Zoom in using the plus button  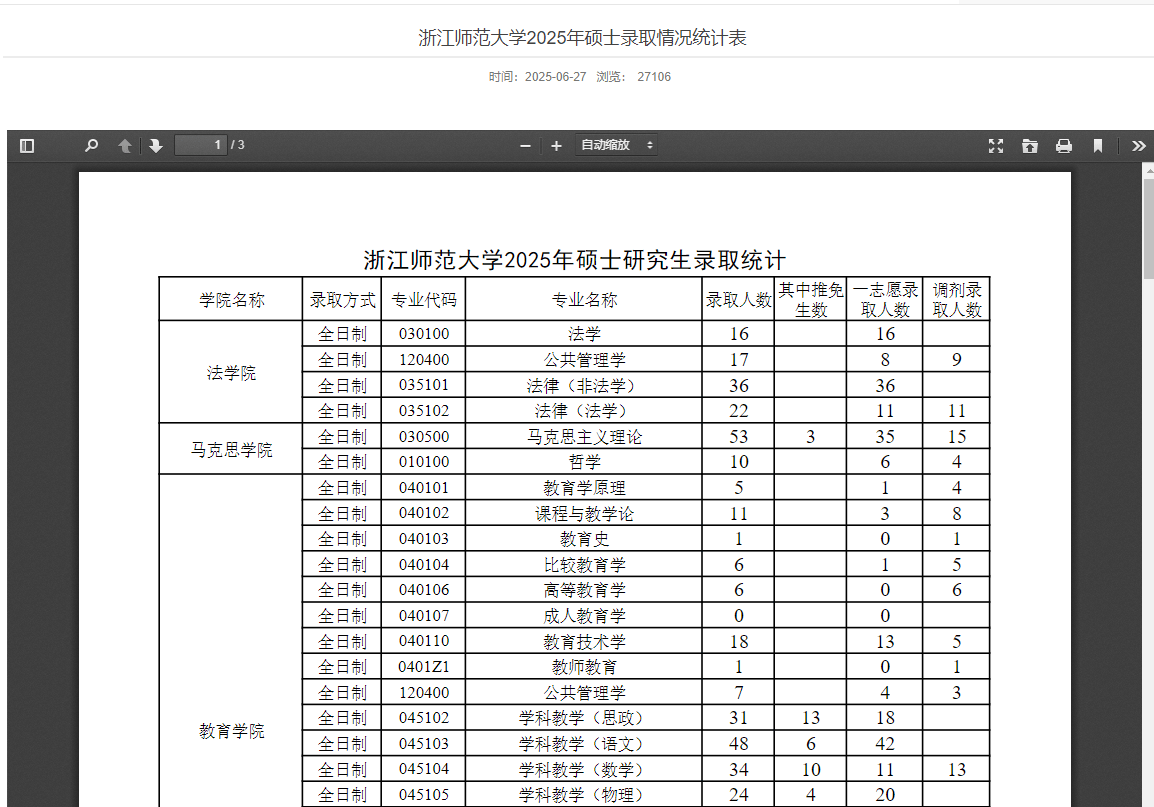point(557,146)
